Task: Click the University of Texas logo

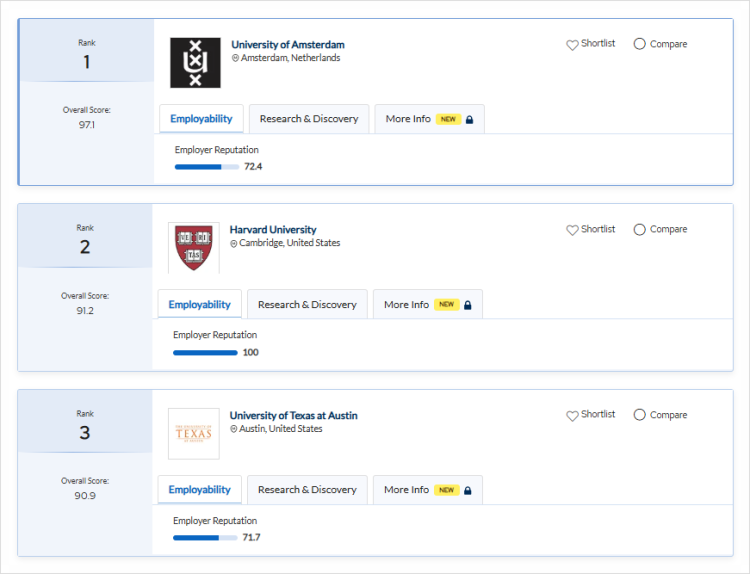Action: pos(193,433)
